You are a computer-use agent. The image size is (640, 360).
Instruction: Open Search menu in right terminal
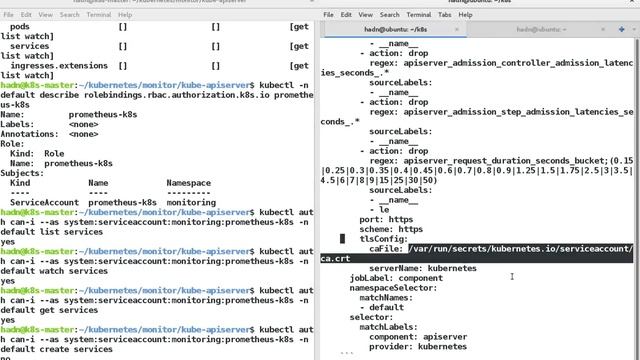[389, 15]
